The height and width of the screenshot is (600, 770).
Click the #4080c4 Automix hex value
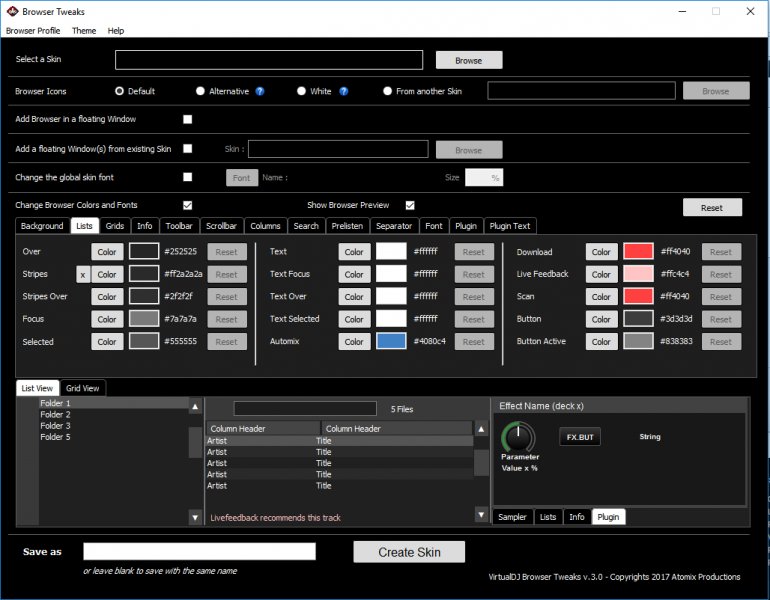tap(430, 341)
